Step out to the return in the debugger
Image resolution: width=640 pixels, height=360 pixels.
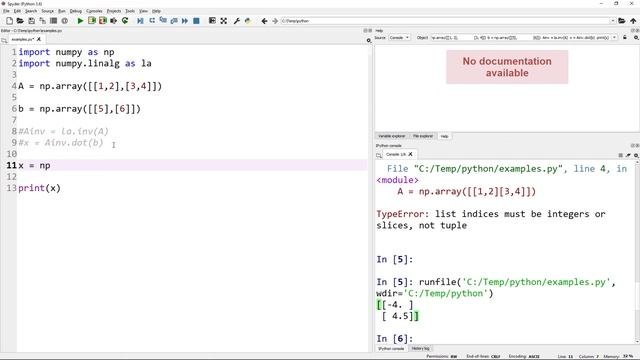(x=174, y=20)
